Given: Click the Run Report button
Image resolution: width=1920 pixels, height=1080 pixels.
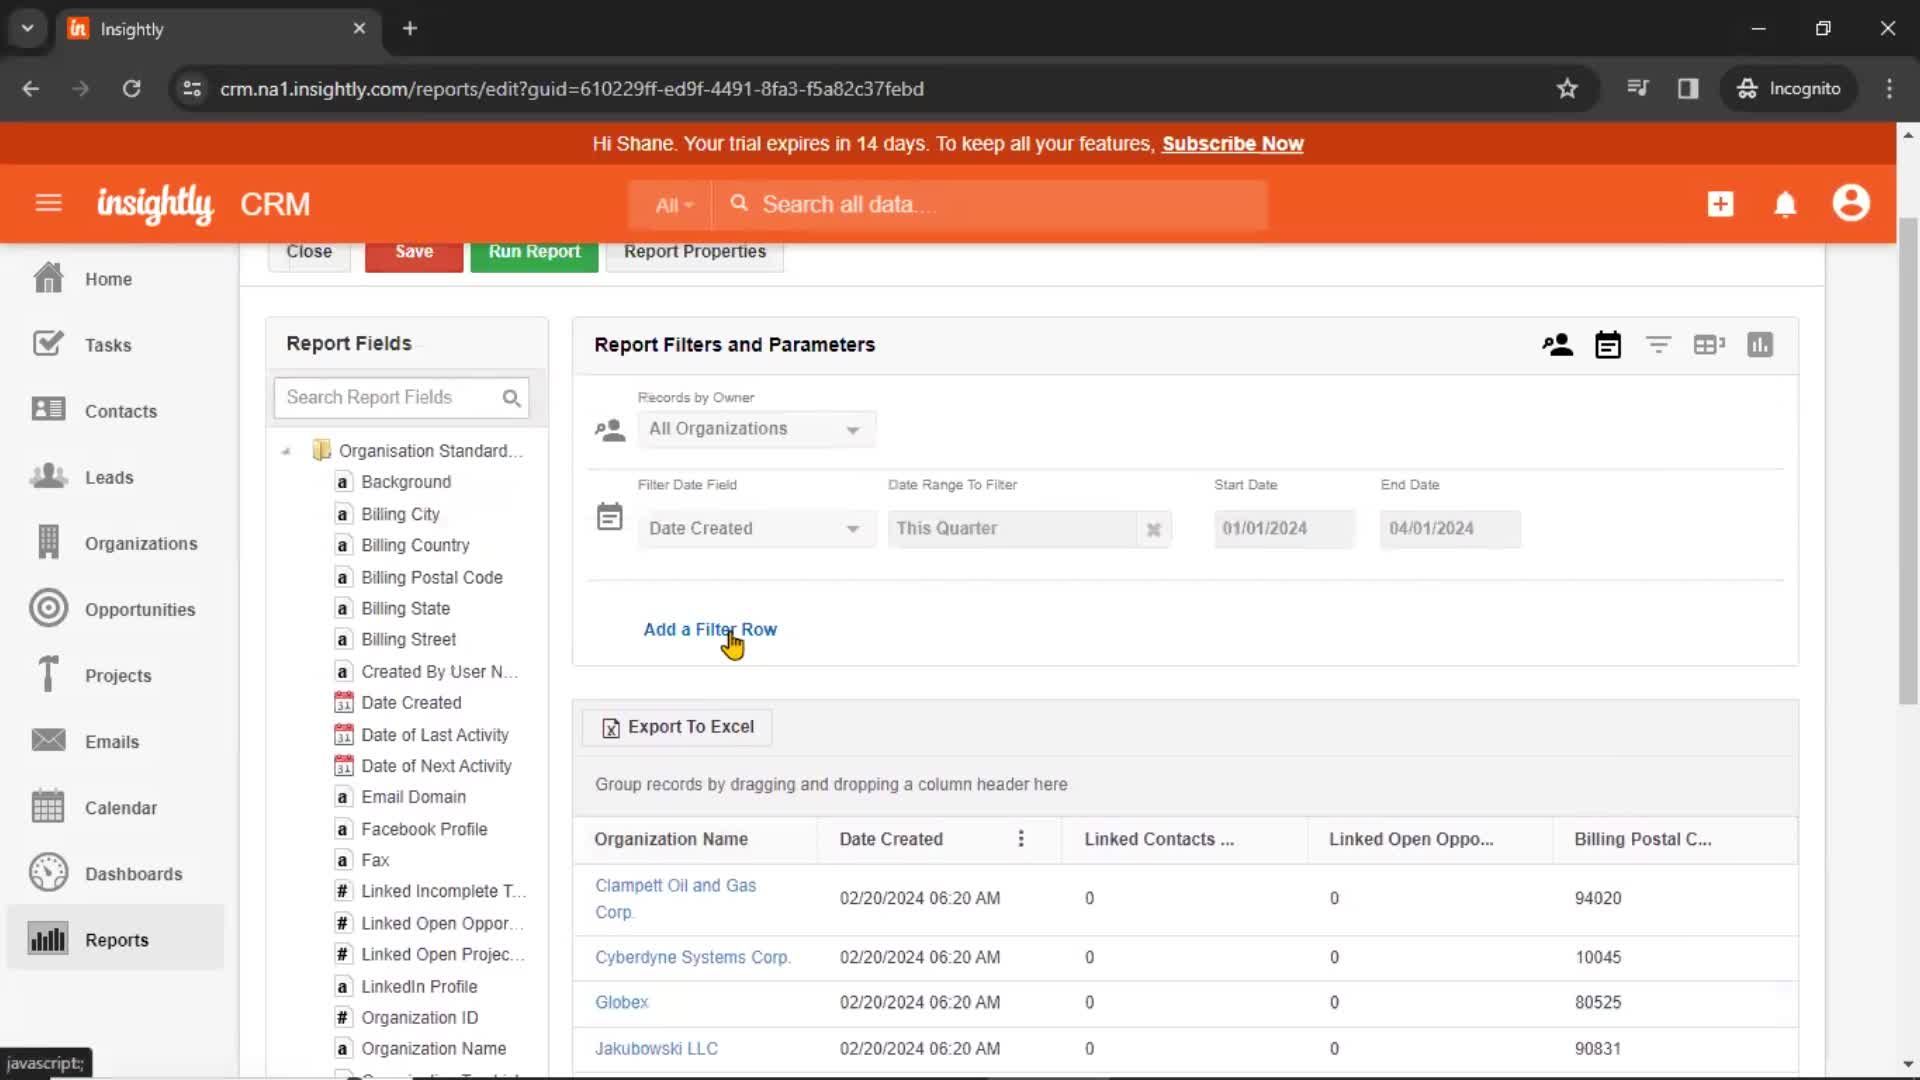Looking at the screenshot, I should point(534,253).
